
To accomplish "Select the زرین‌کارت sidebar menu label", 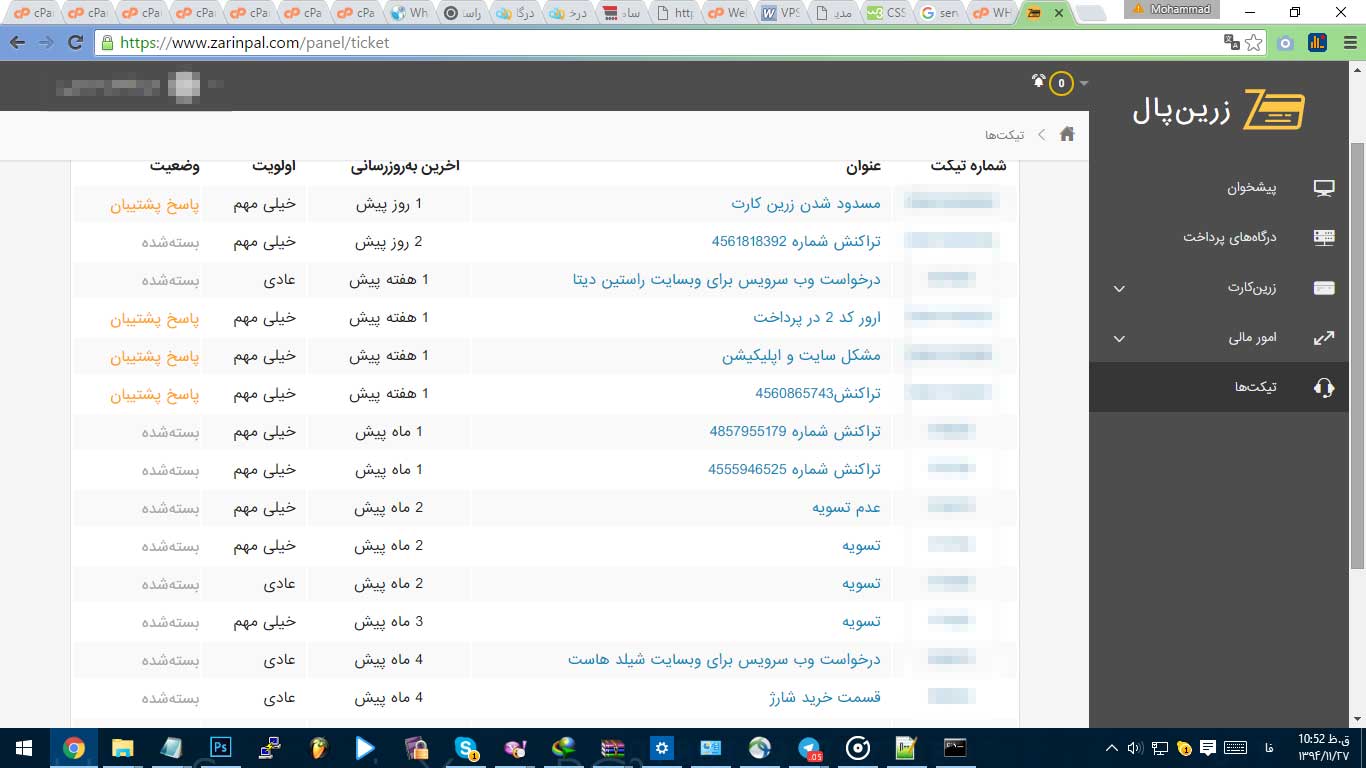I will click(1254, 288).
